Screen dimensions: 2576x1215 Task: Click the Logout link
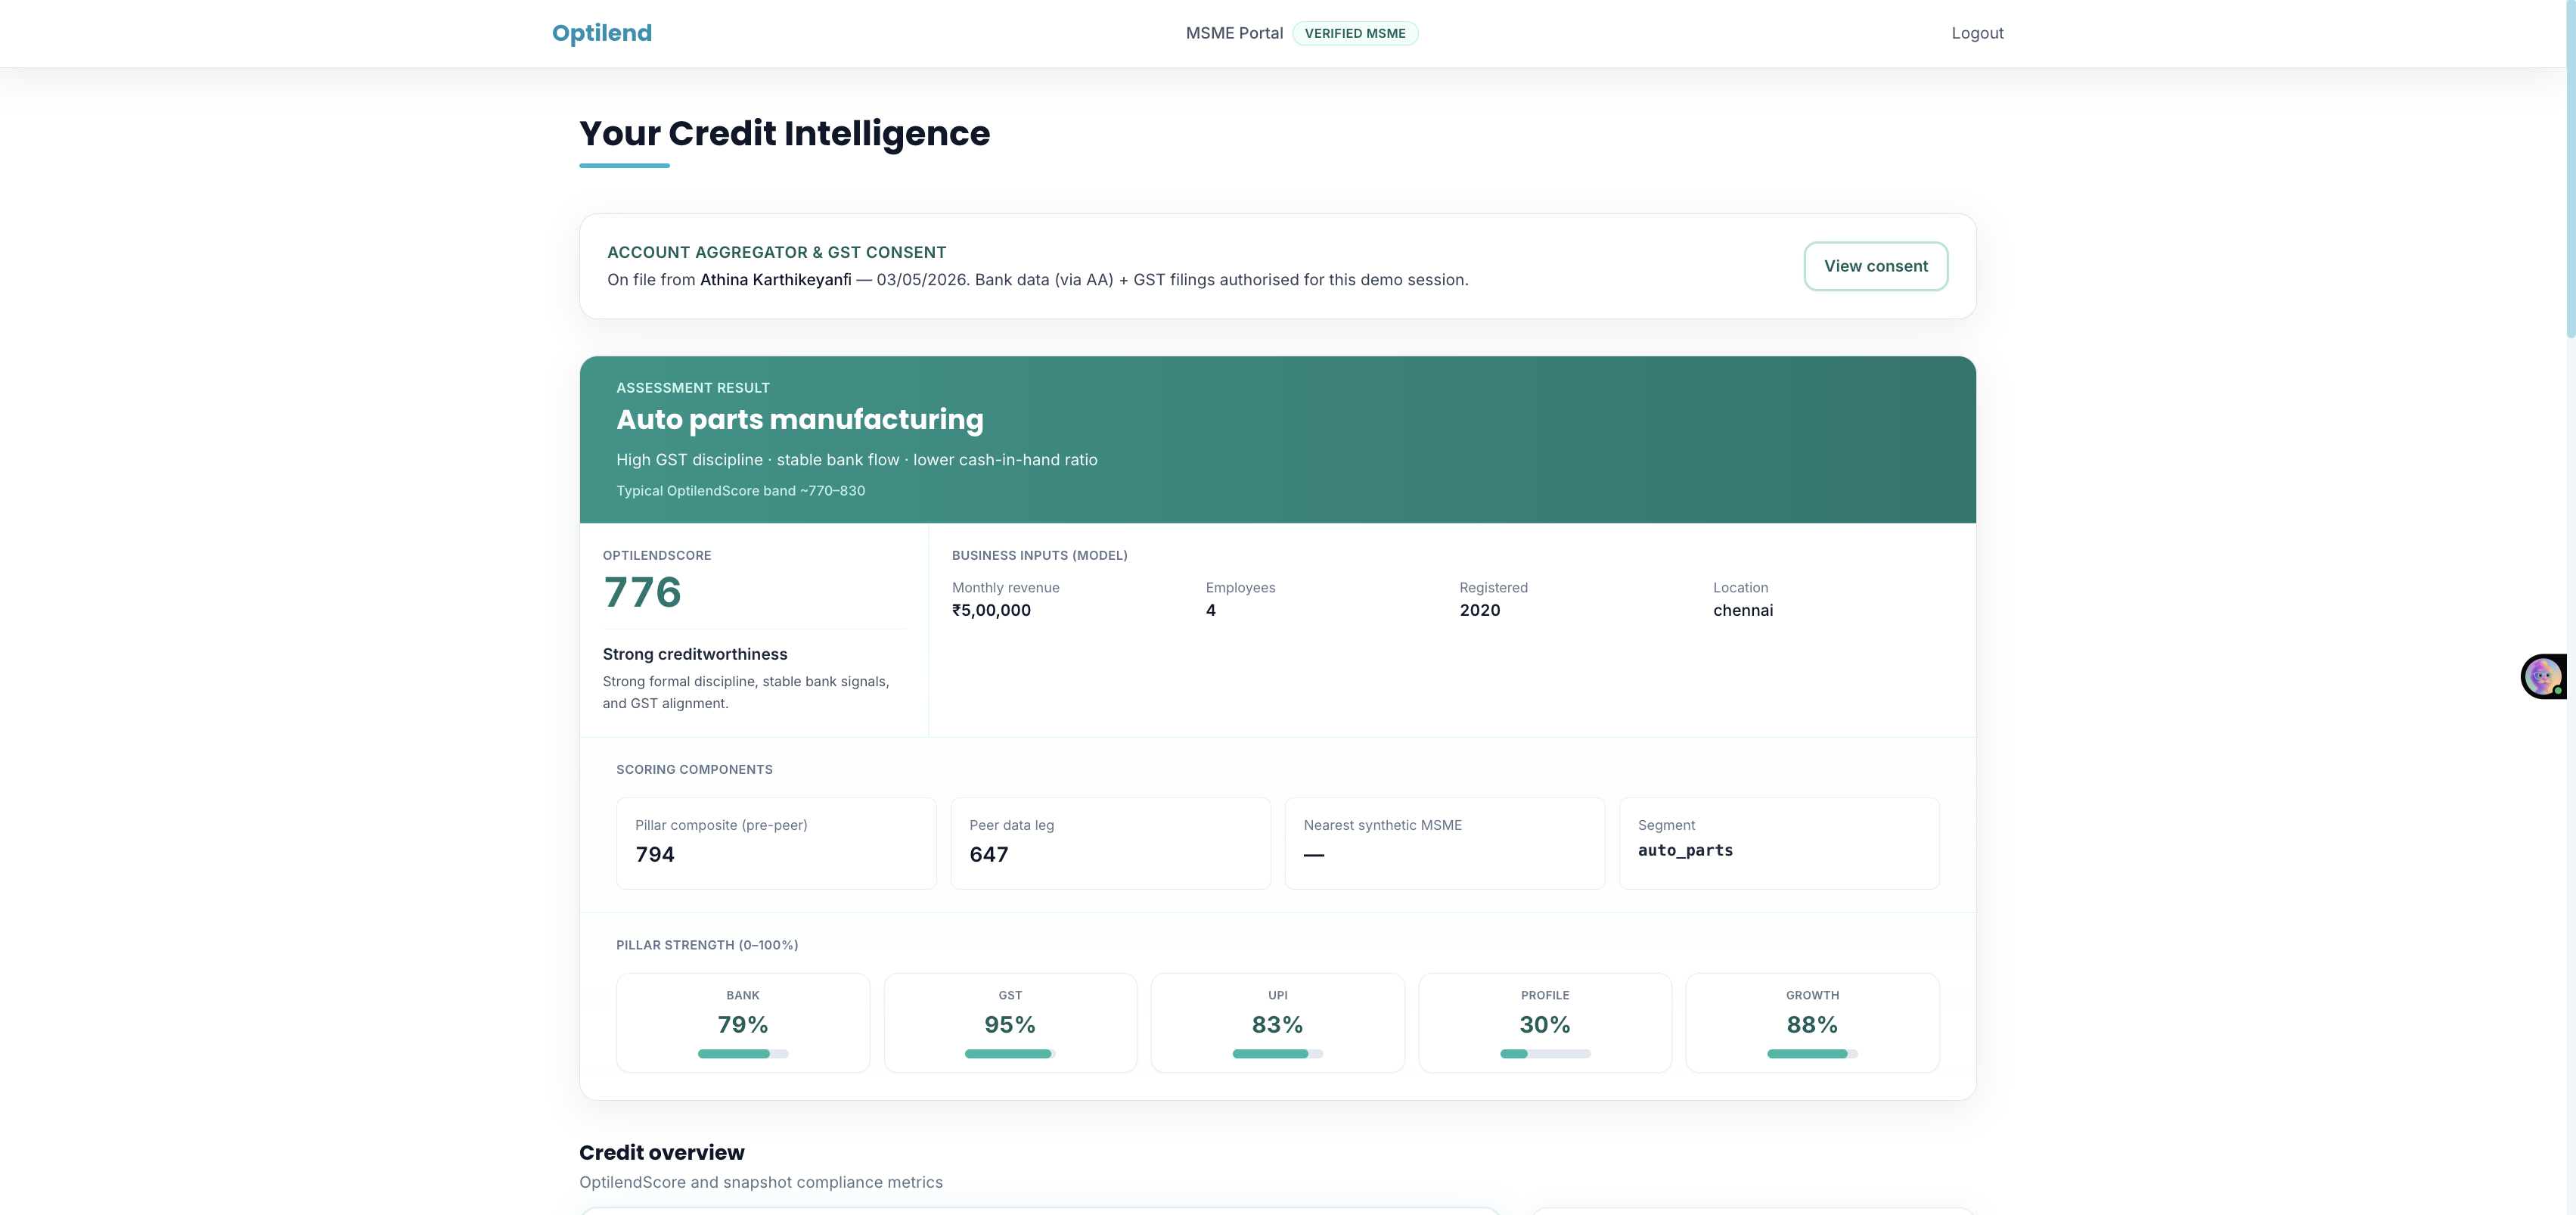[1977, 33]
